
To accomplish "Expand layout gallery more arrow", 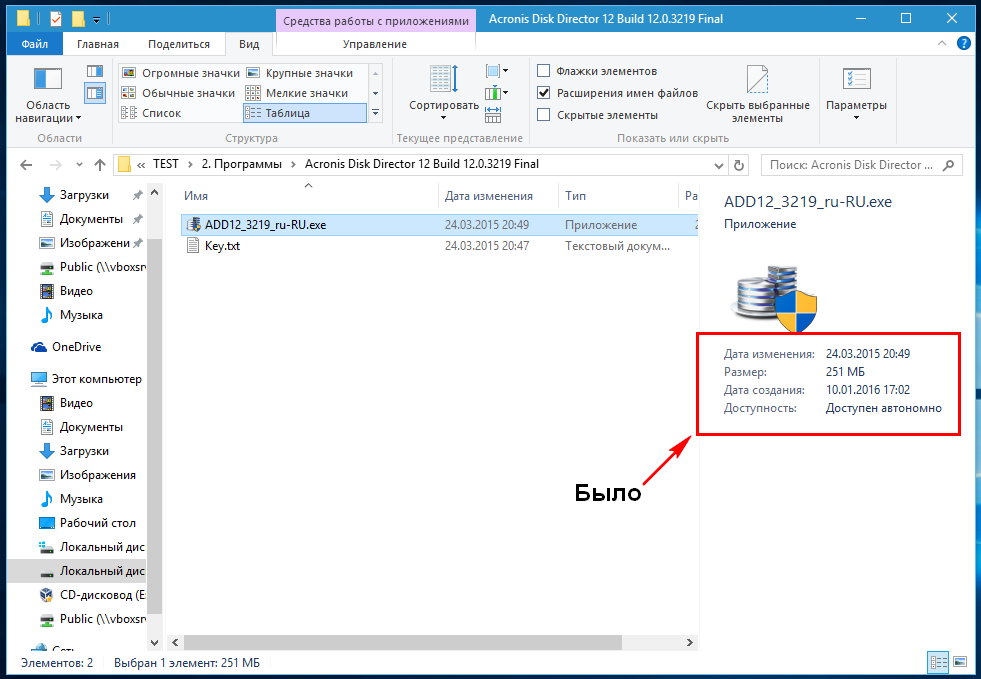I will pyautogui.click(x=375, y=113).
